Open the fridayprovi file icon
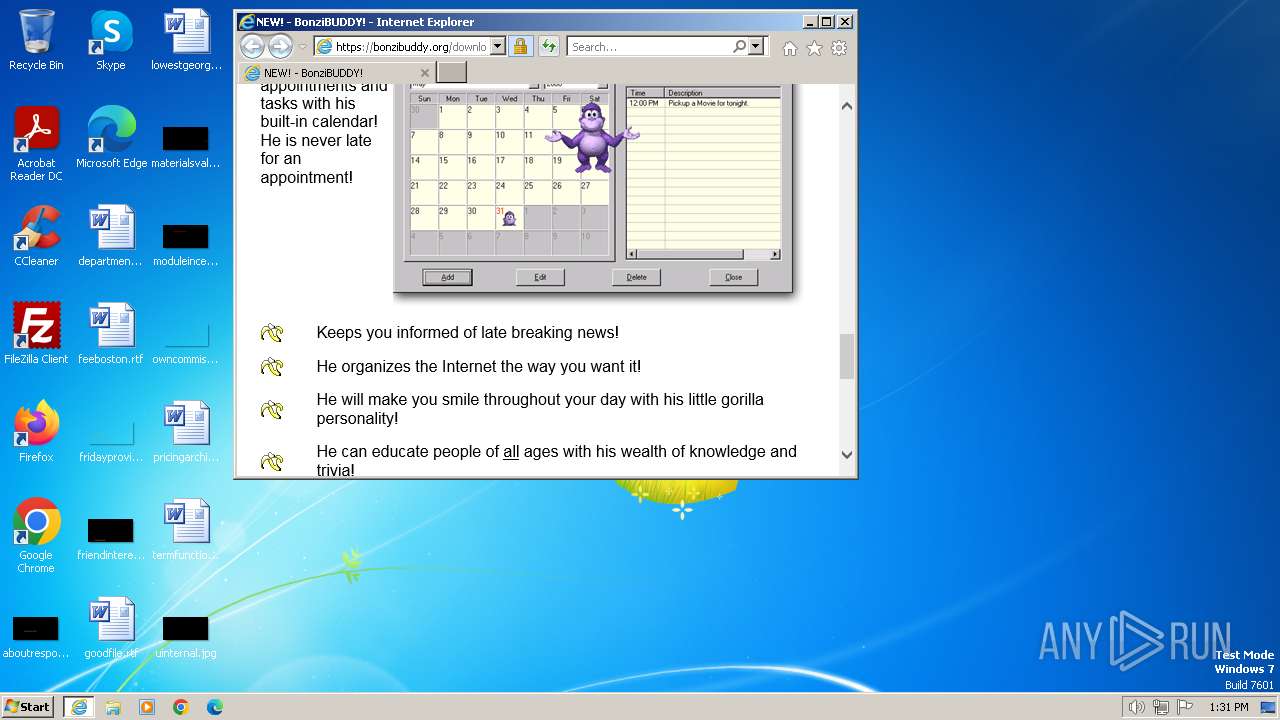The image size is (1280, 720). point(110,439)
